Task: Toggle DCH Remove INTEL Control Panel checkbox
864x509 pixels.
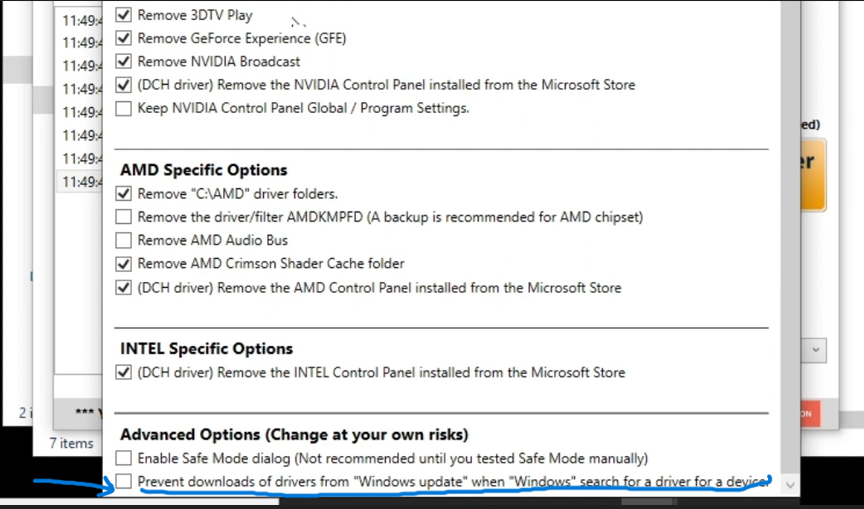Action: 123,372
